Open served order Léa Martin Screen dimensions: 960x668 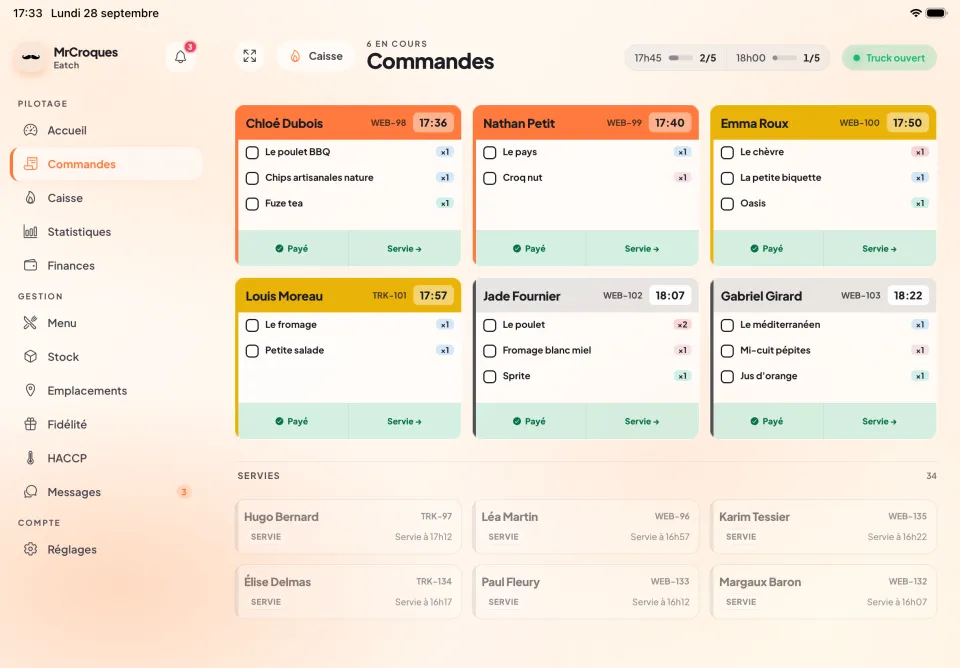585,527
